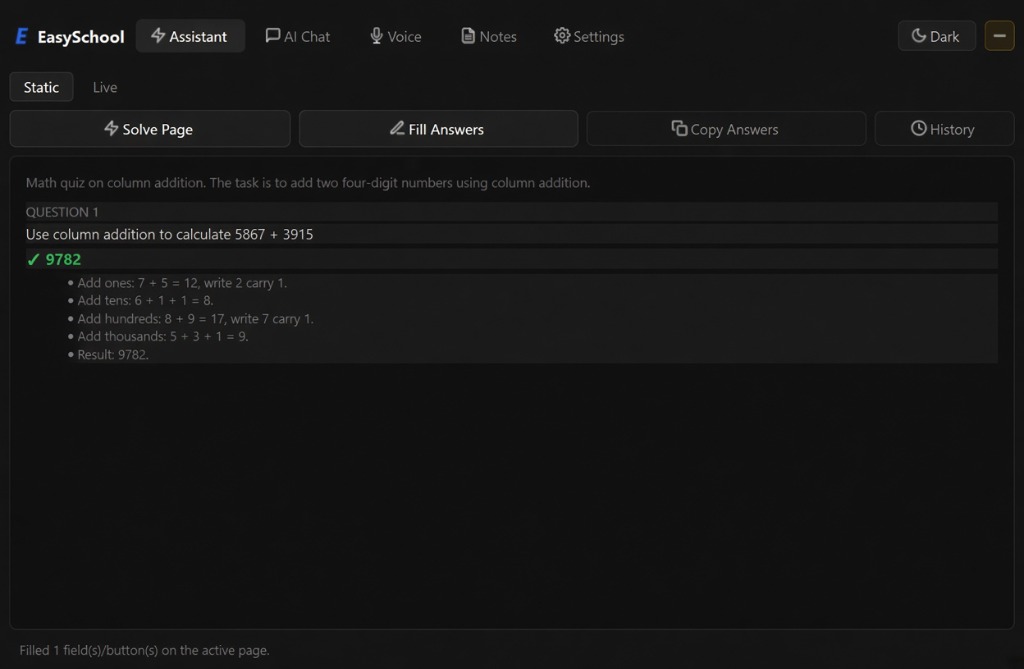Open the History panel
The width and height of the screenshot is (1024, 669).
coord(944,129)
